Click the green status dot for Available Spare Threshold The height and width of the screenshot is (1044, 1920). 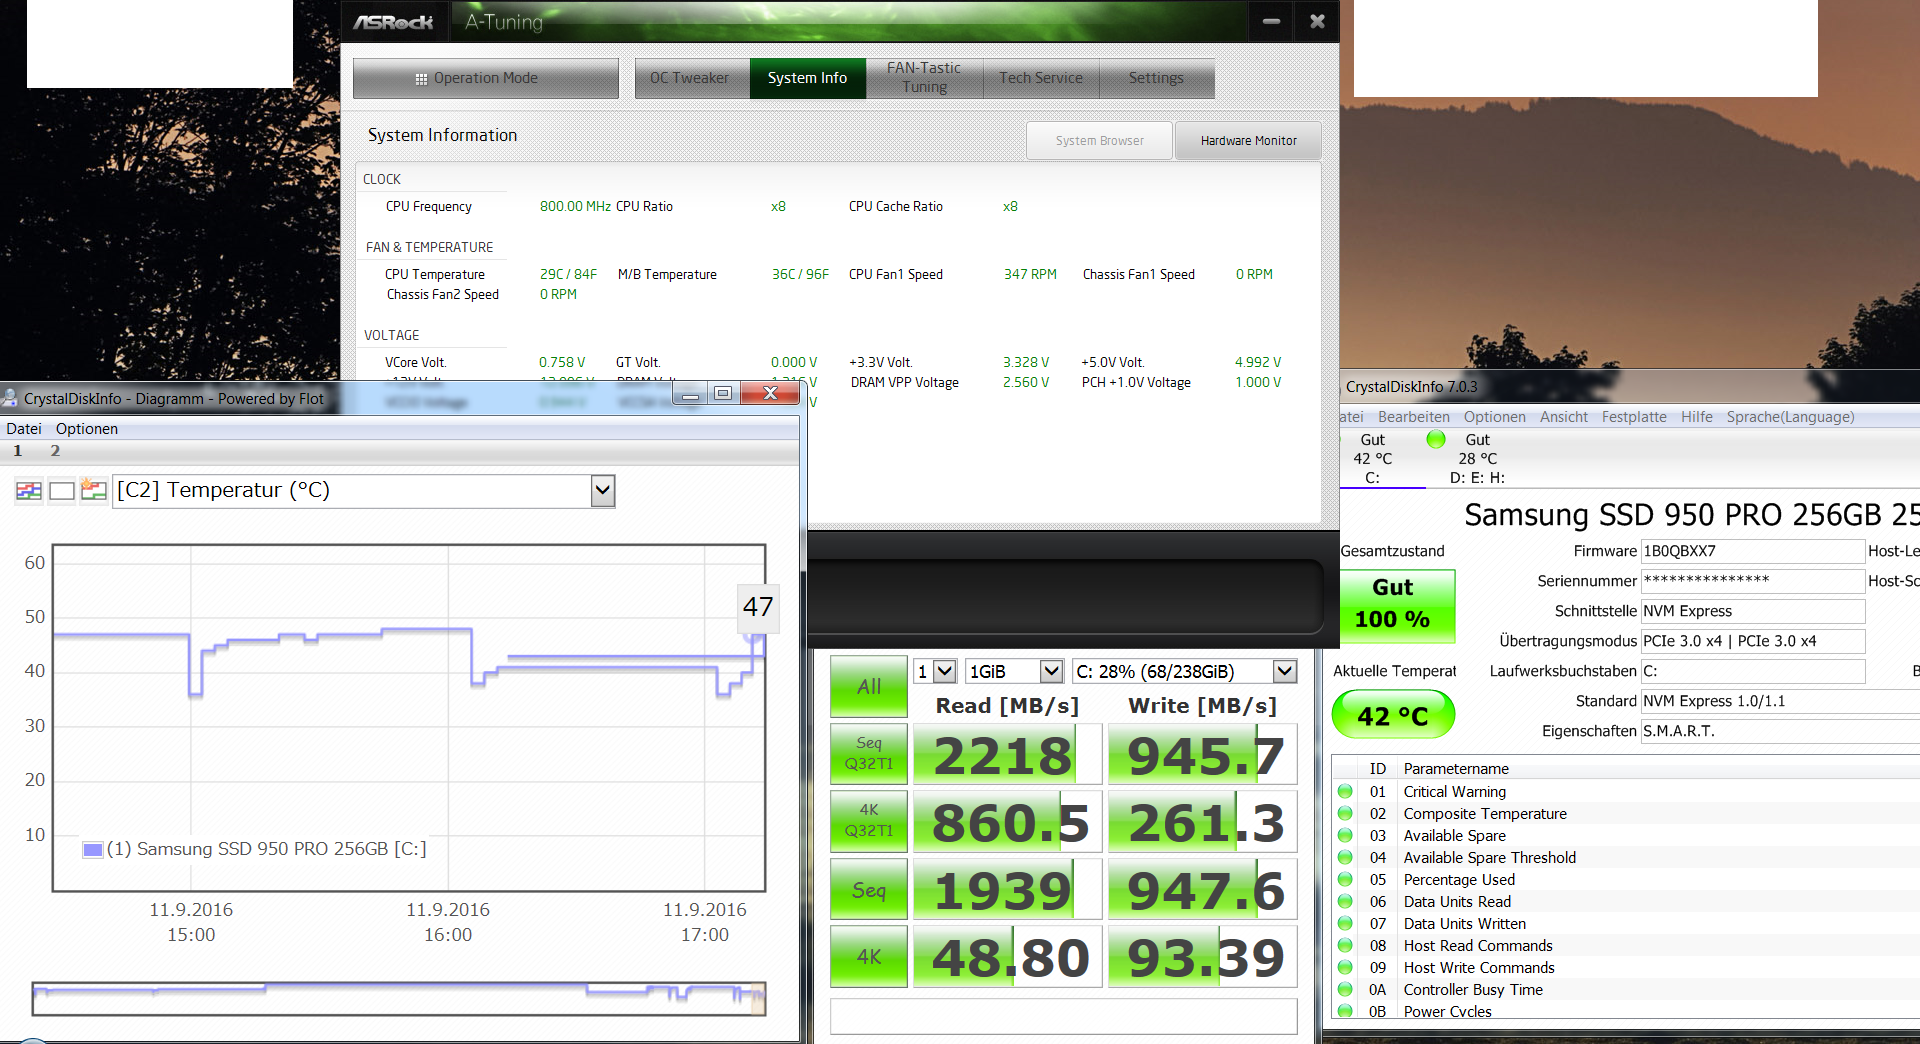1345,857
